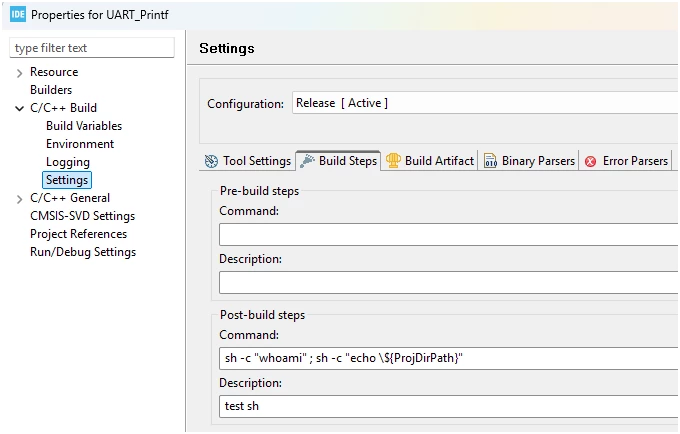Click the Post-build Command field with sh -c
This screenshot has width=680, height=434.
click(x=448, y=358)
